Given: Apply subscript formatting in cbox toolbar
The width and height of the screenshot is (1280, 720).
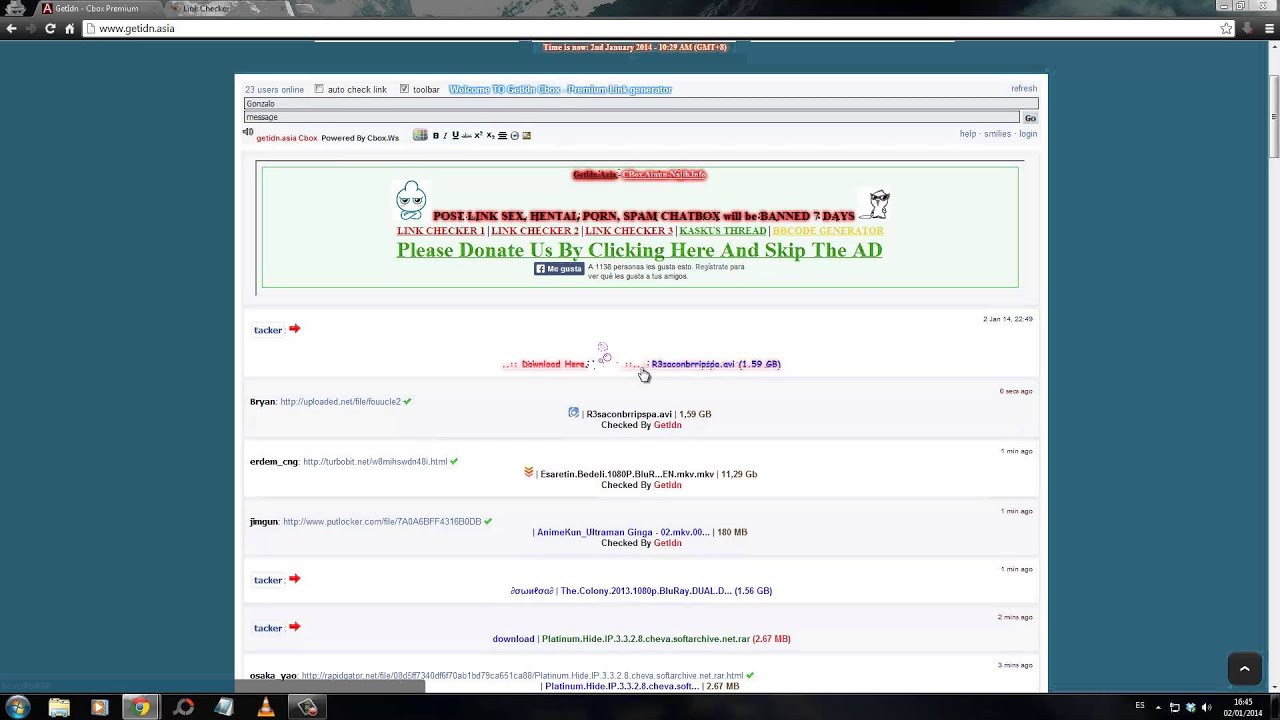Looking at the screenshot, I should pyautogui.click(x=490, y=135).
